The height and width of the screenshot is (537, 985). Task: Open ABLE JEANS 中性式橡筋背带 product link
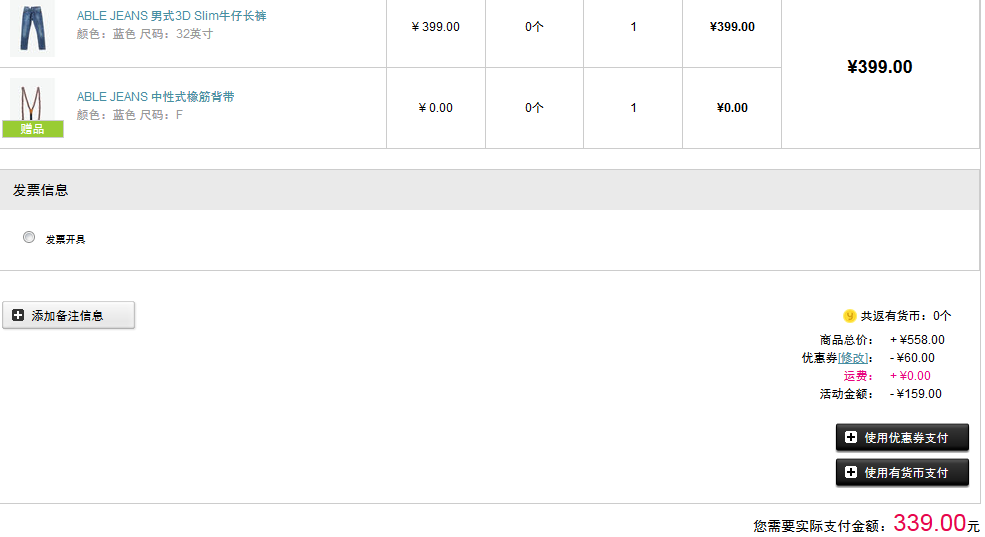[155, 97]
